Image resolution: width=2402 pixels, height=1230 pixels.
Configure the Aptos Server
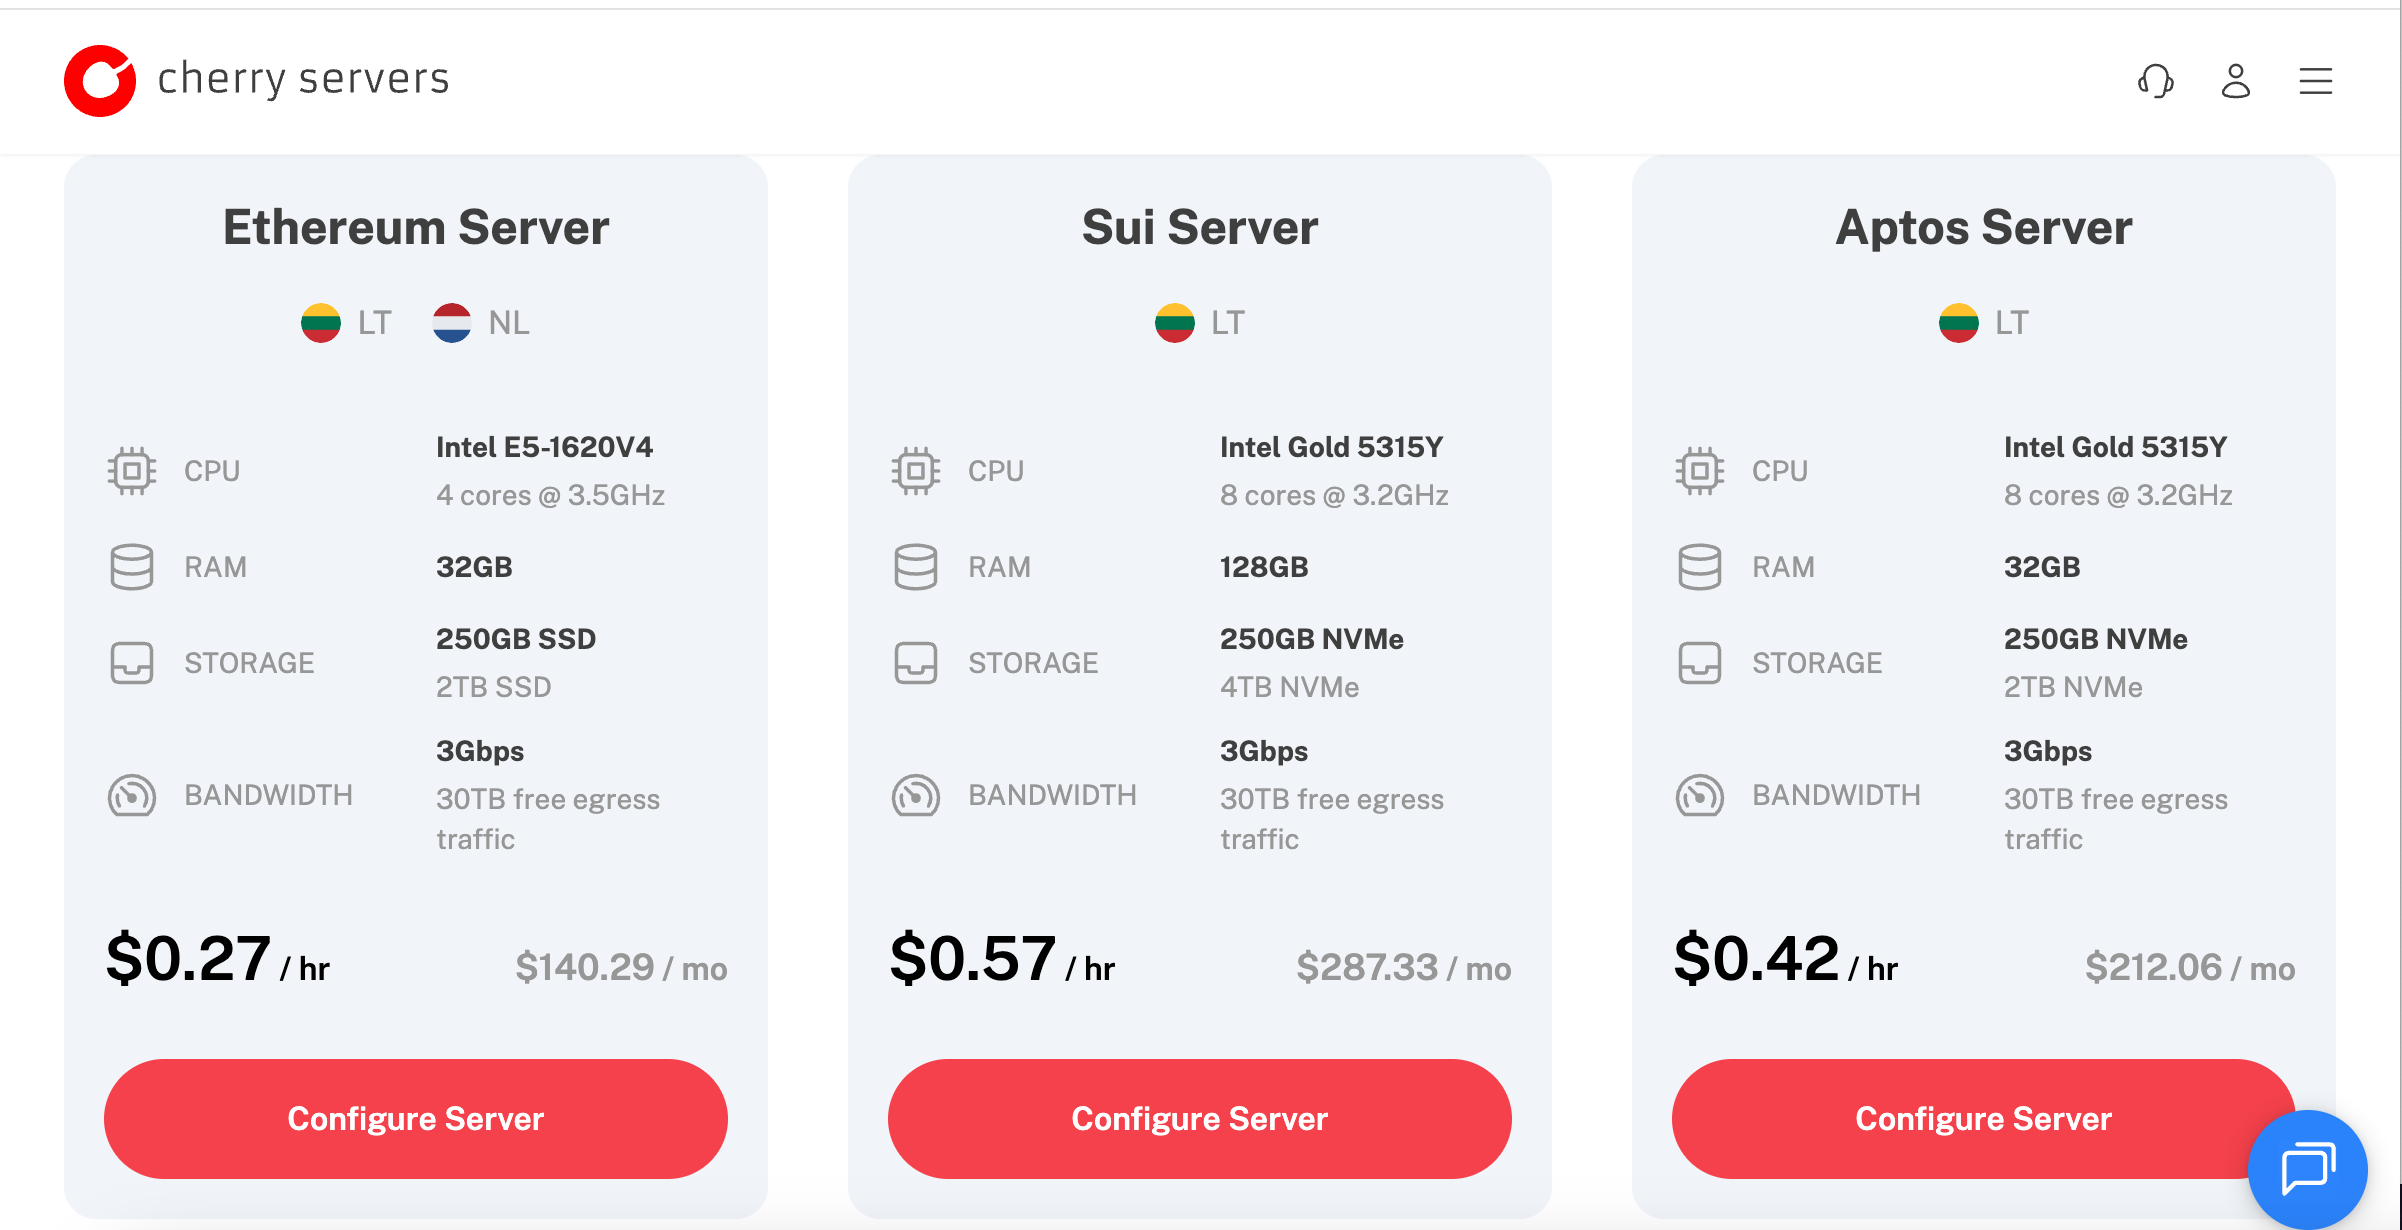(x=1983, y=1118)
